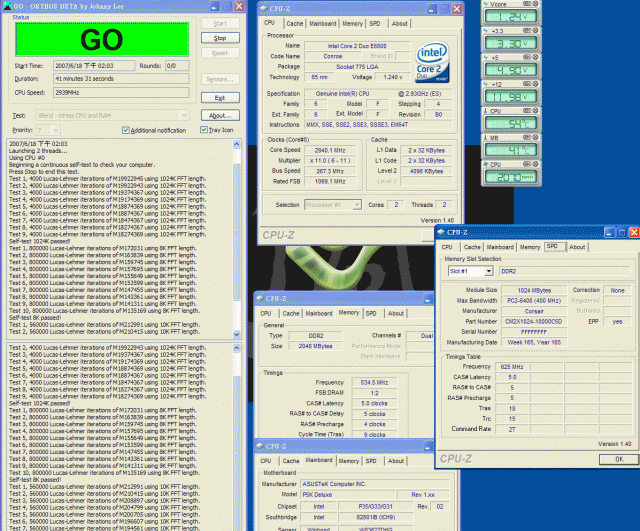
Task: Click the title icon of the CPU-Z Mainboard window
Action: (260, 446)
